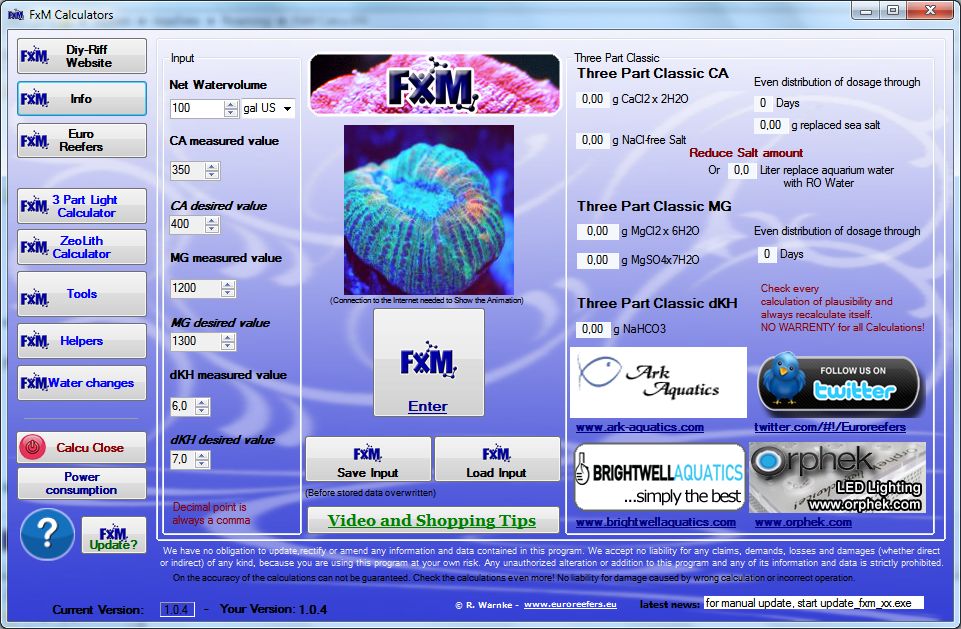961x629 pixels.
Task: Click the MG distribution Days field
Action: pos(766,254)
